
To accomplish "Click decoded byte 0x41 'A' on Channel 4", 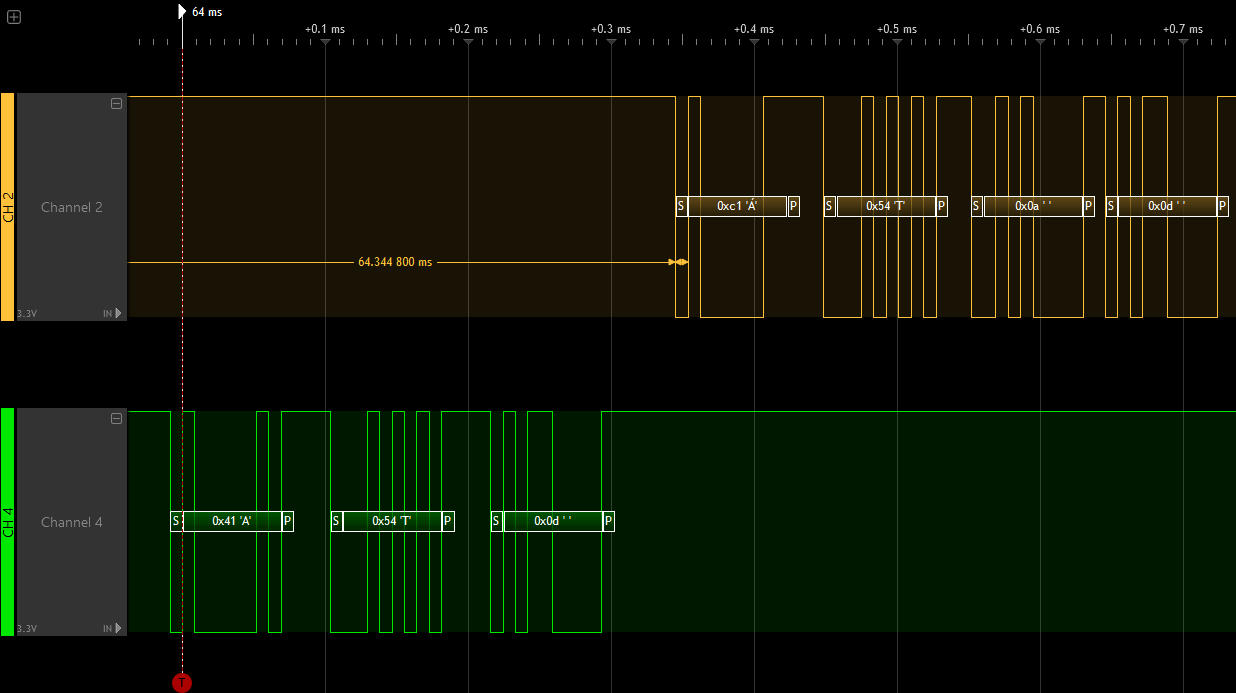I will point(231,521).
